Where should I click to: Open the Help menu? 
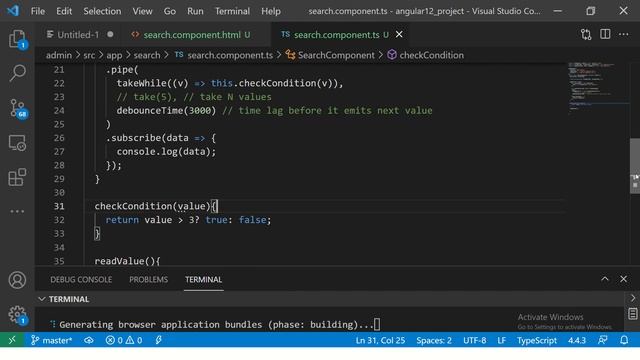[x=271, y=11]
